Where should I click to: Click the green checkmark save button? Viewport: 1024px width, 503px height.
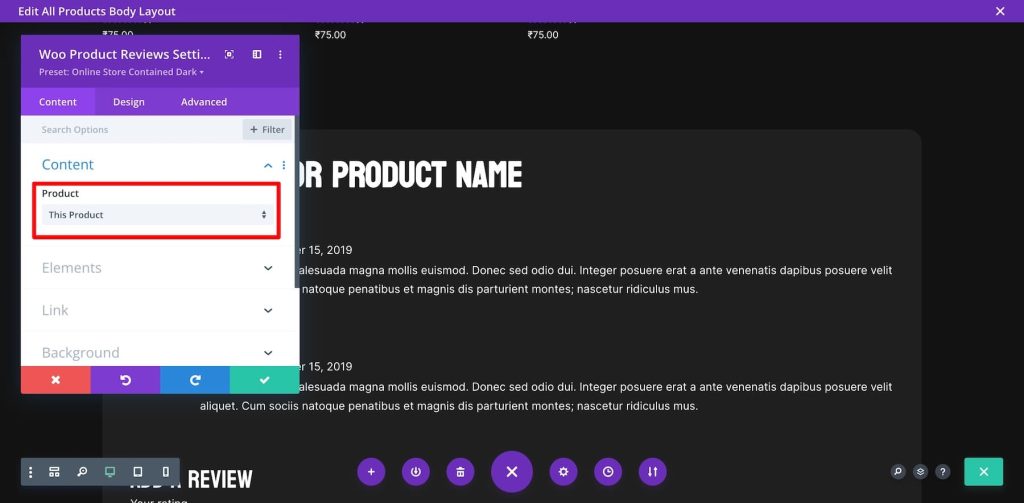click(x=264, y=380)
